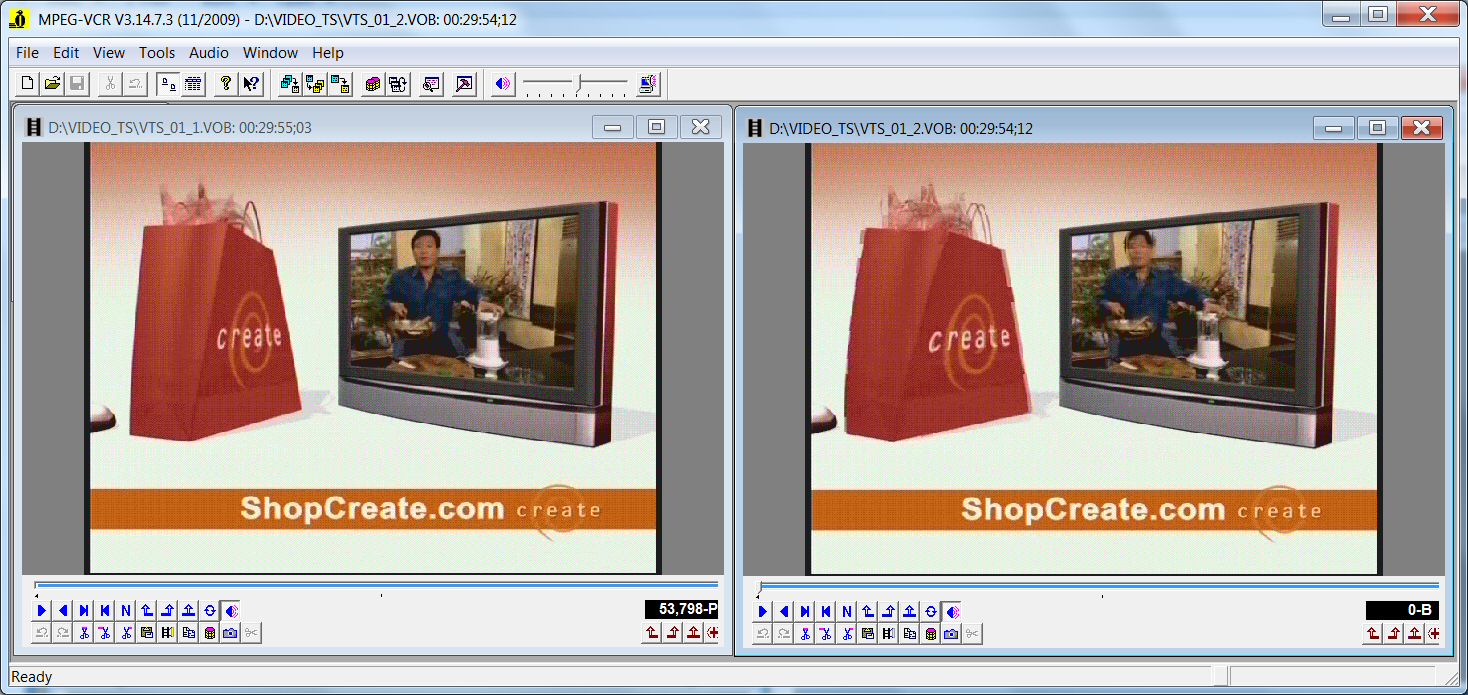Image resolution: width=1468 pixels, height=695 pixels.
Task: Click the video frame in VTS_01_2.VOB window
Action: pos(1094,358)
